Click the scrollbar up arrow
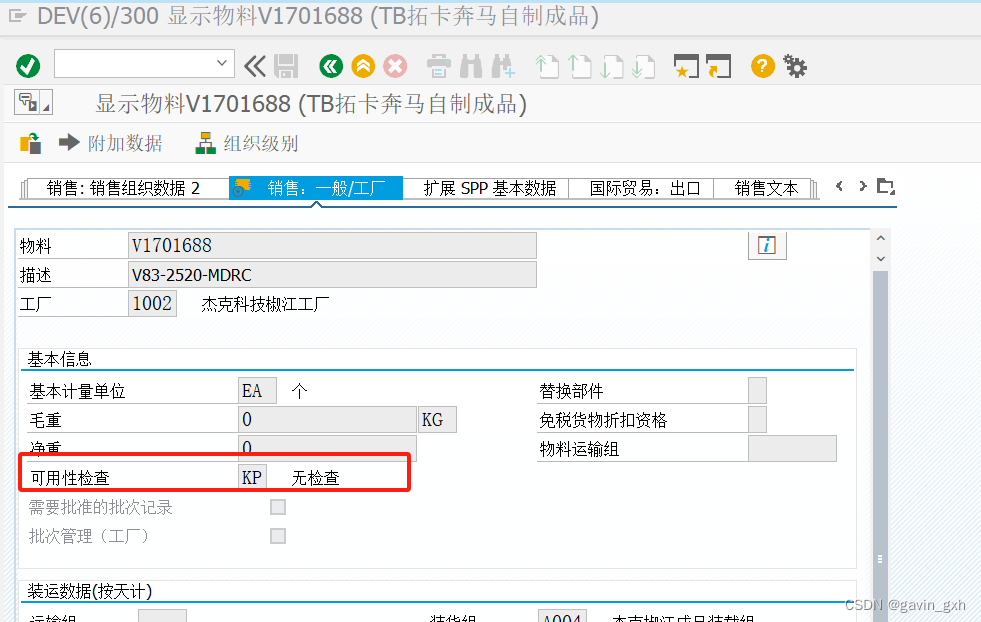The image size is (981, 622). point(881,238)
